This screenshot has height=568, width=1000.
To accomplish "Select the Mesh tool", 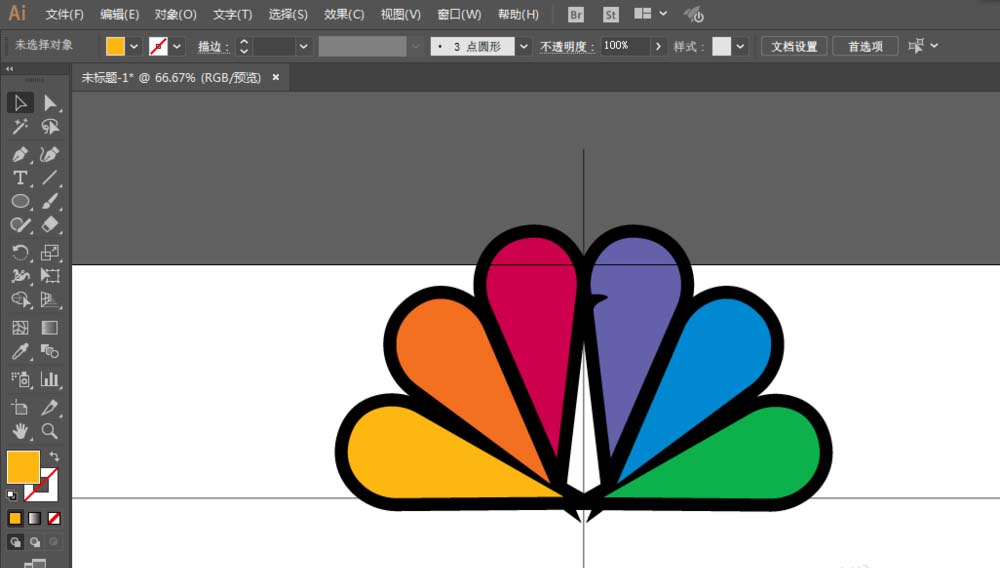I will click(20, 328).
